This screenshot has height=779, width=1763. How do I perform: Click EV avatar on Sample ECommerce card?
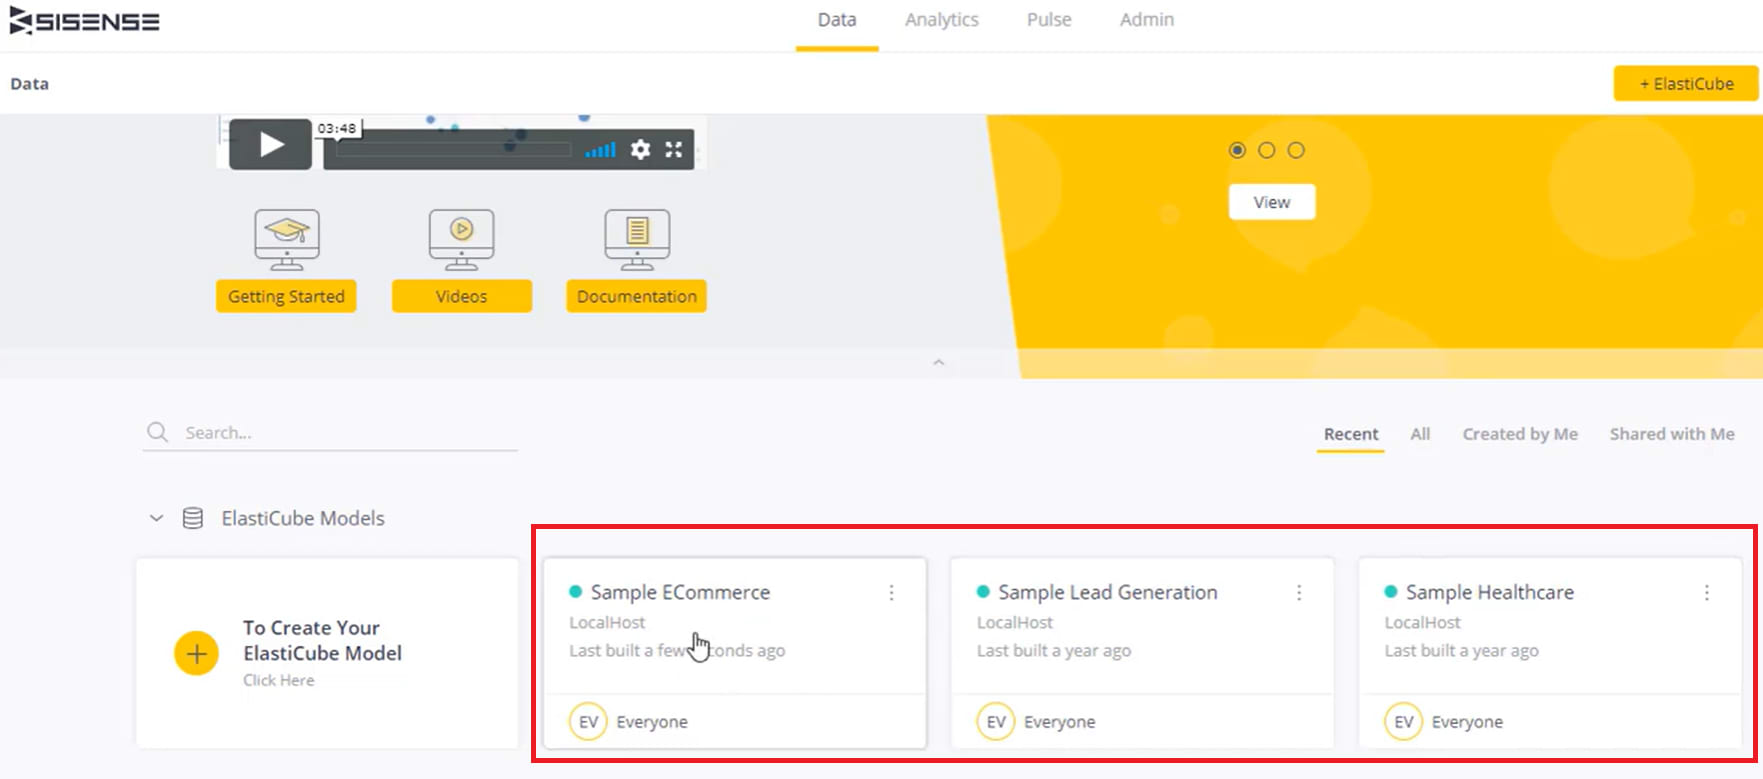588,722
